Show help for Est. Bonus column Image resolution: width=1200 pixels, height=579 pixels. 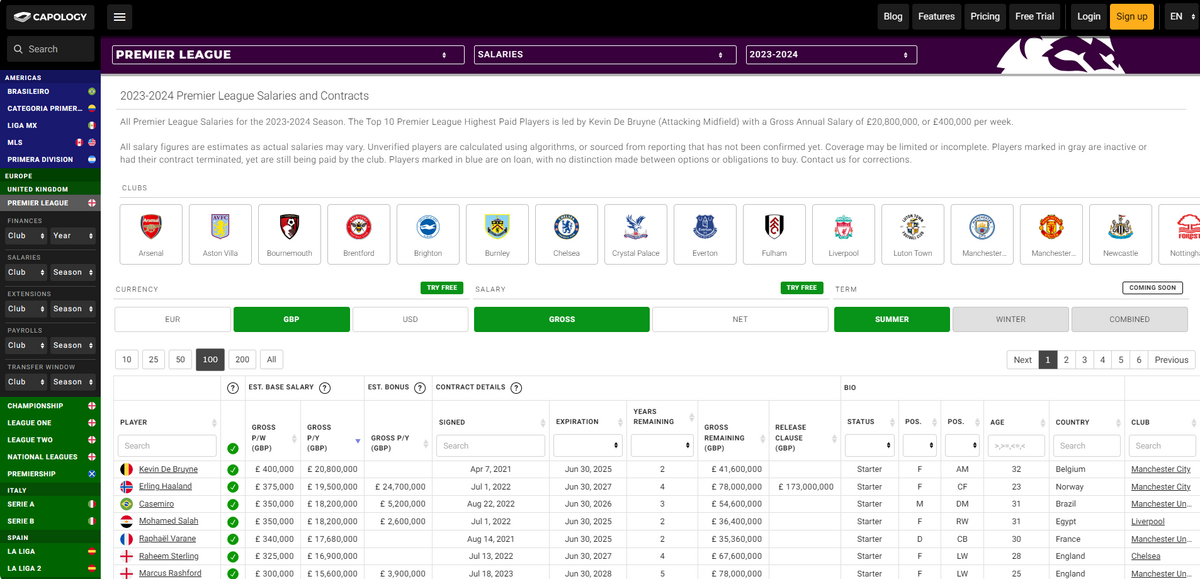pos(421,388)
